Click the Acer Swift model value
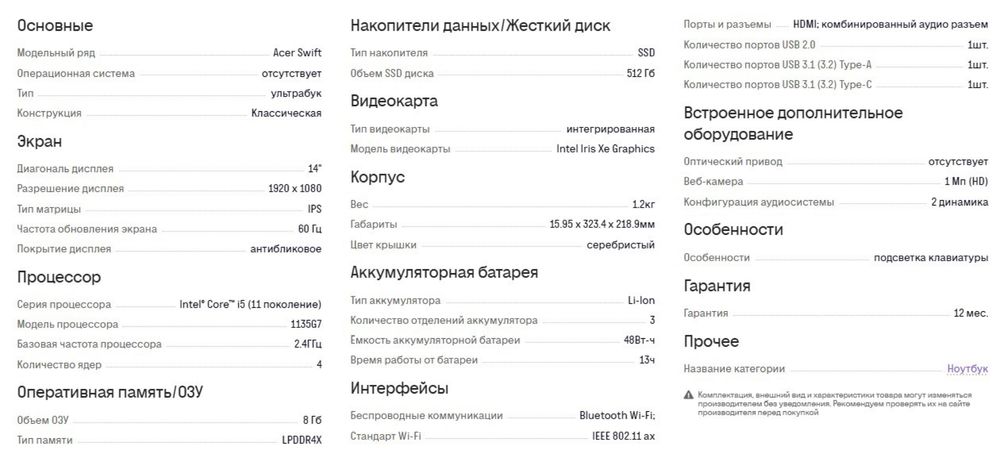 click(297, 53)
